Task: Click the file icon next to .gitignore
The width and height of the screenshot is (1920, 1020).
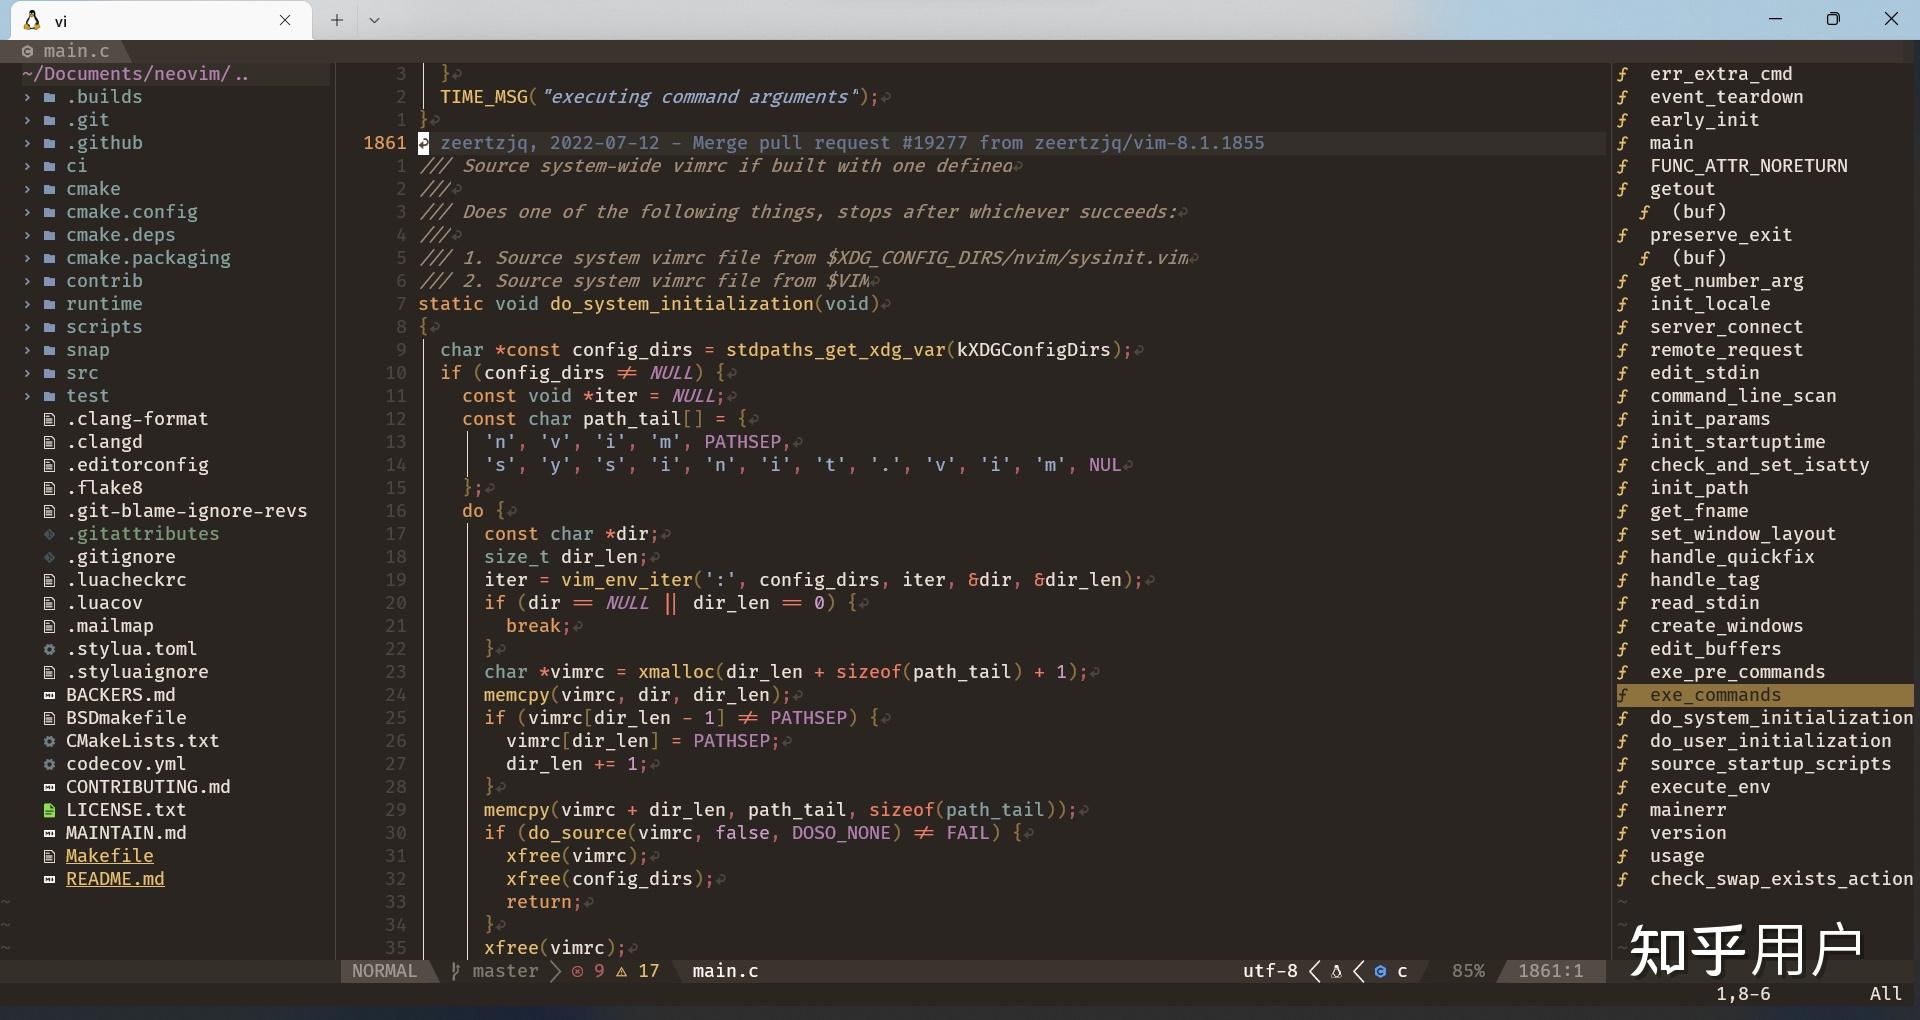Action: coord(48,557)
